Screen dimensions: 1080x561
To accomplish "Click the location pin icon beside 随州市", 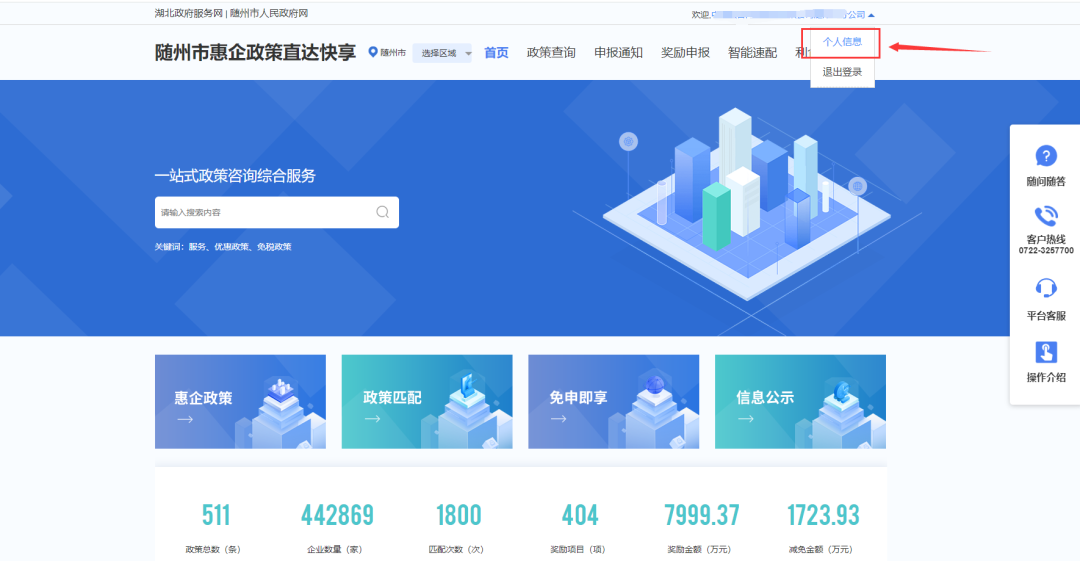I will coord(374,52).
